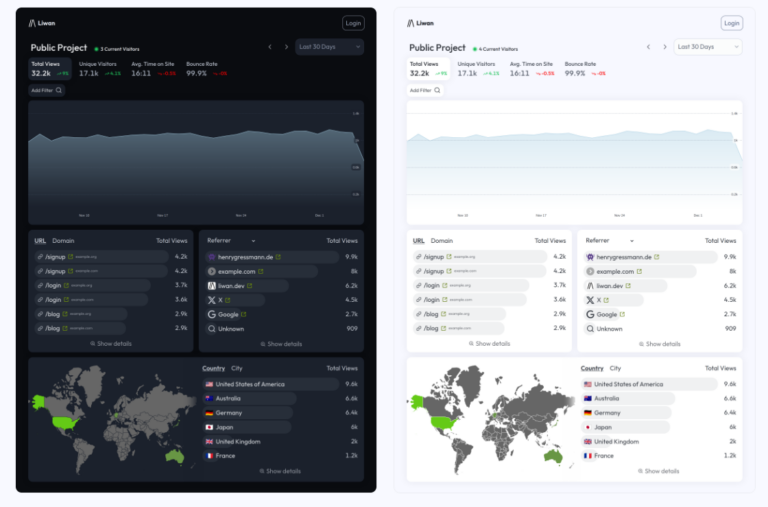The height and width of the screenshot is (507, 768).
Task: Switch to Domain tab in light dashboard
Action: (442, 241)
